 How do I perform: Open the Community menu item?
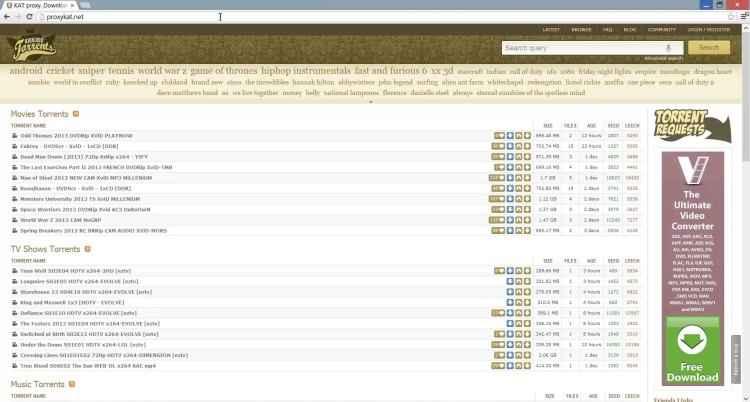click(662, 30)
